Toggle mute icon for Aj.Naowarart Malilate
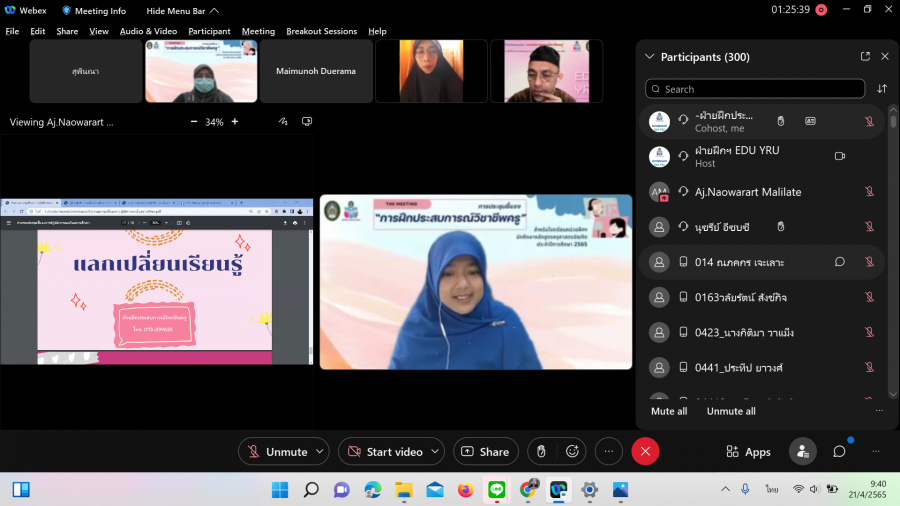Screen dimensions: 900x506 (869, 192)
